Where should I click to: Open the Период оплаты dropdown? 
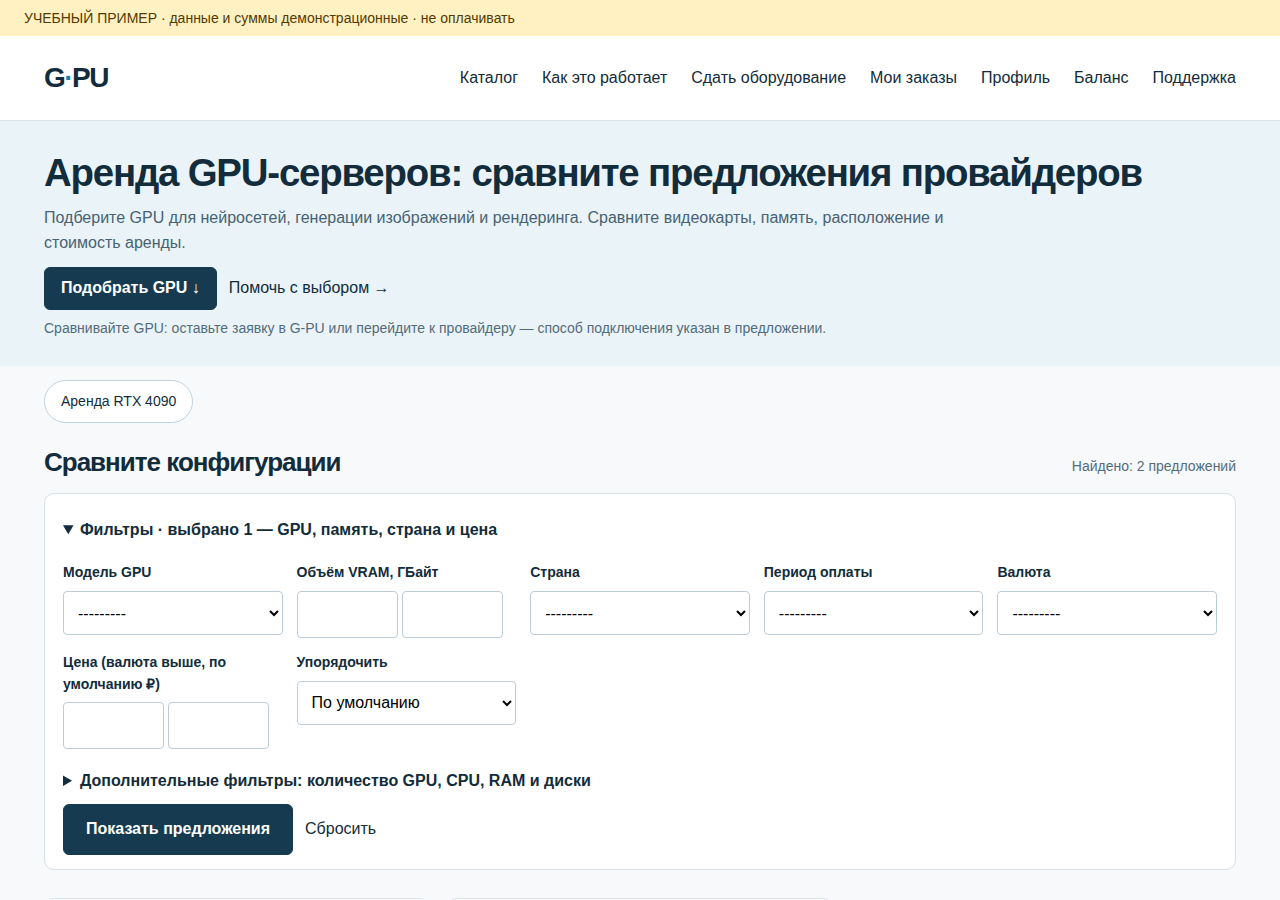[873, 613]
